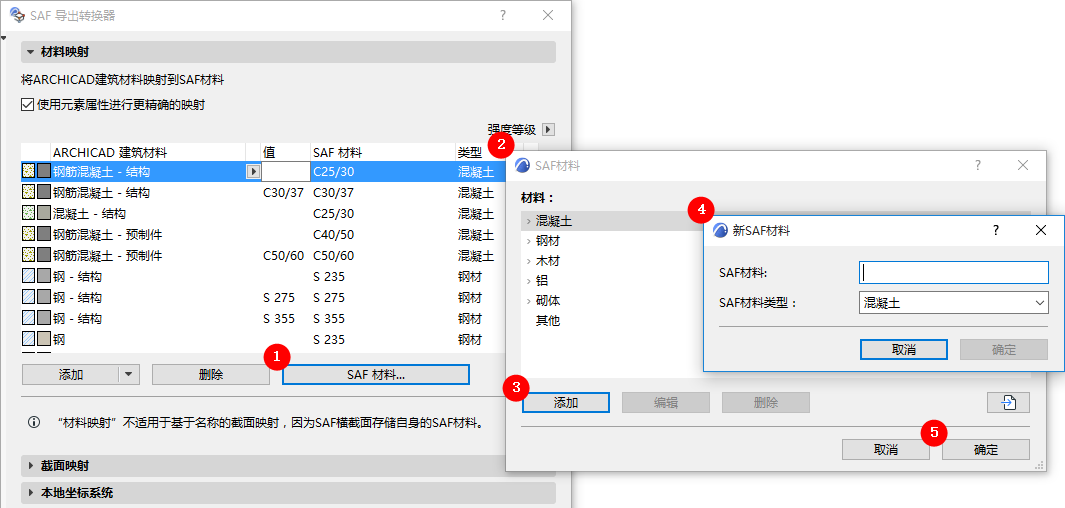The height and width of the screenshot is (508, 1065).
Task: Open value arrow on selected 钢筋混凝土 row
Action: (253, 172)
